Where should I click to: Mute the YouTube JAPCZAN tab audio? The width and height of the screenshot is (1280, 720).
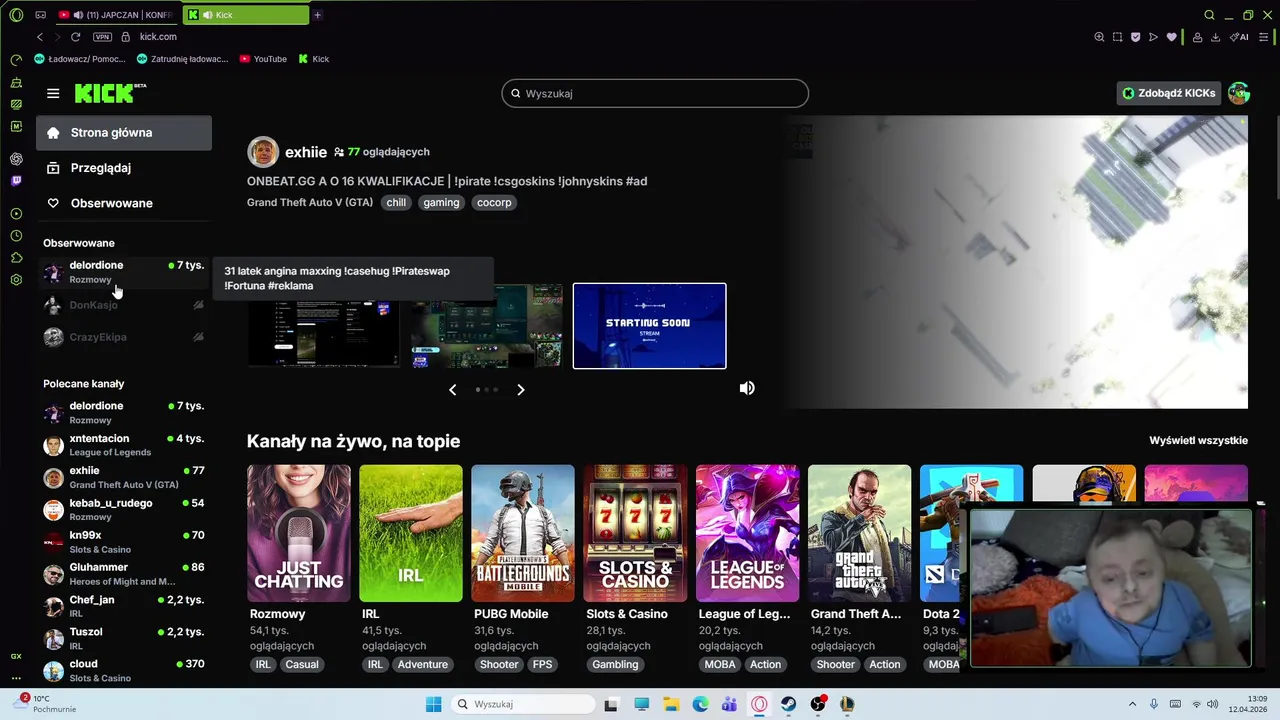78,15
